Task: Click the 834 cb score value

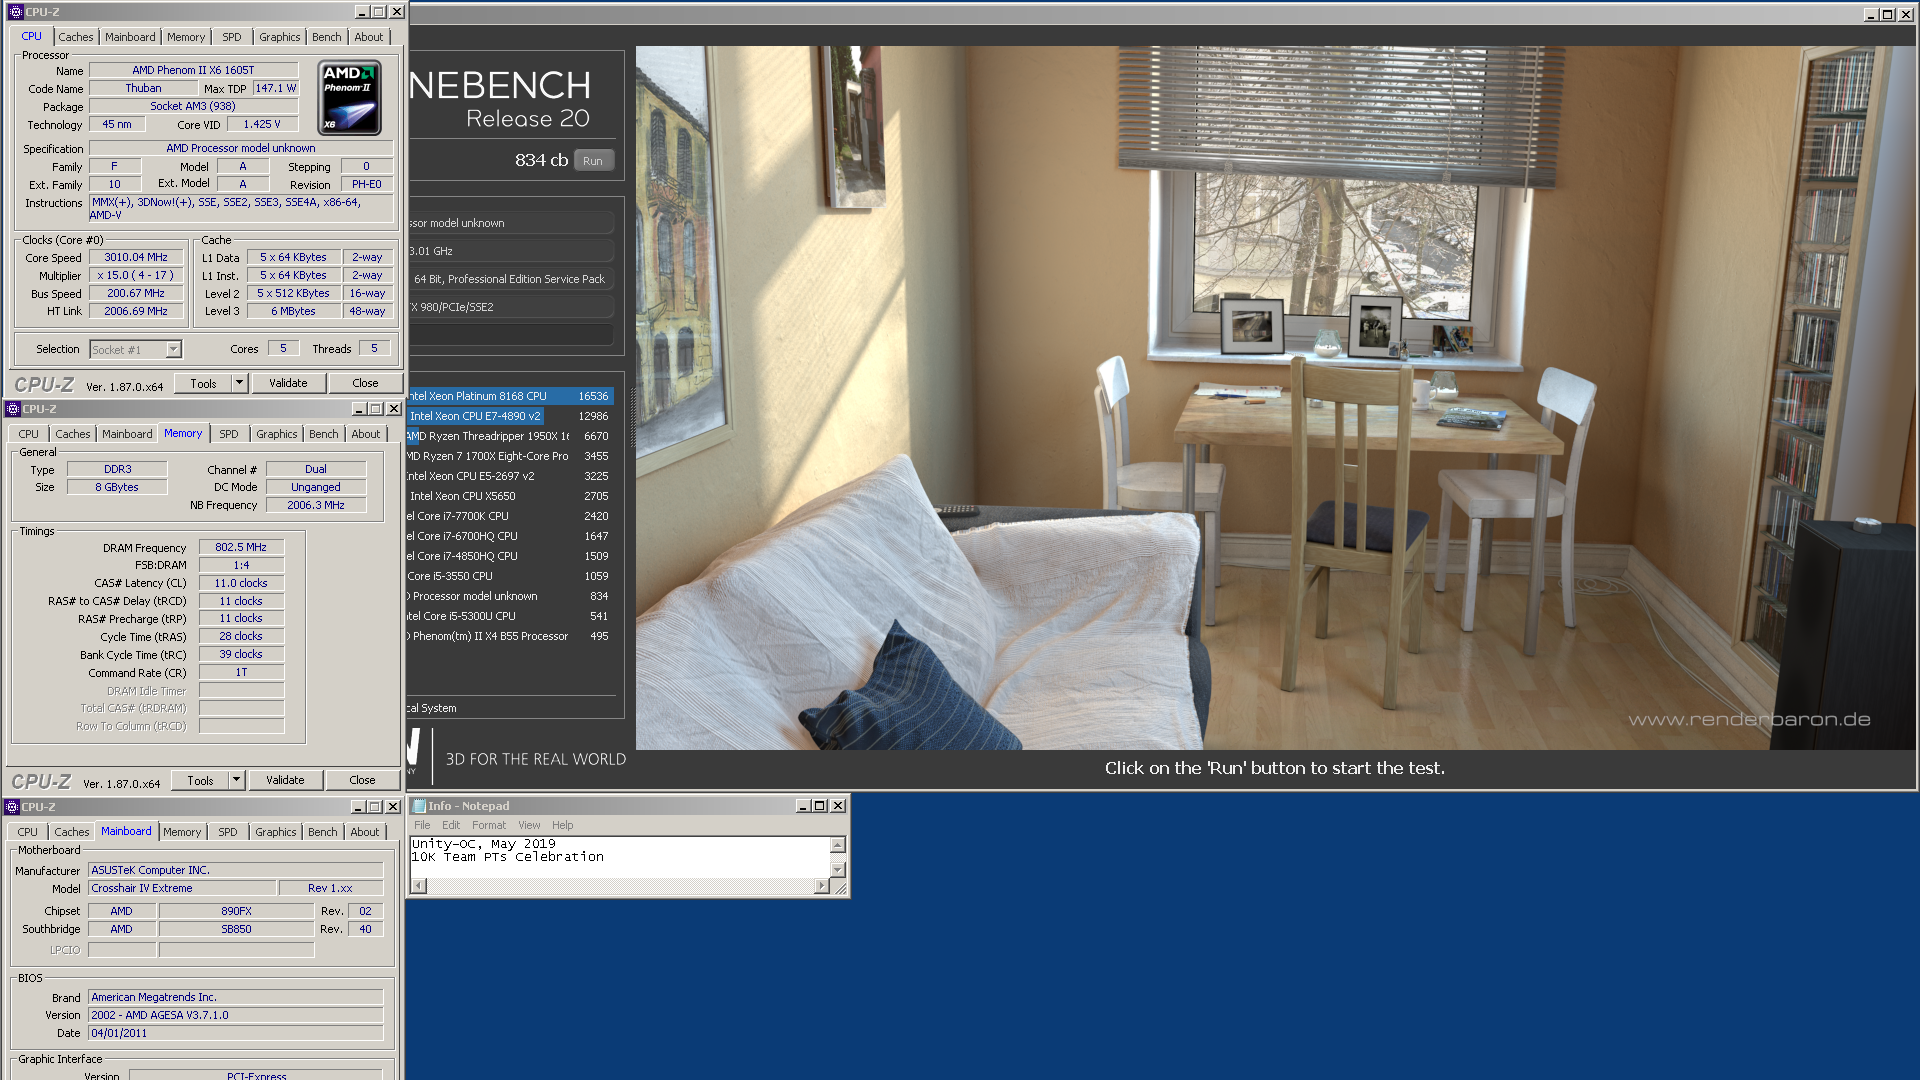Action: [541, 160]
